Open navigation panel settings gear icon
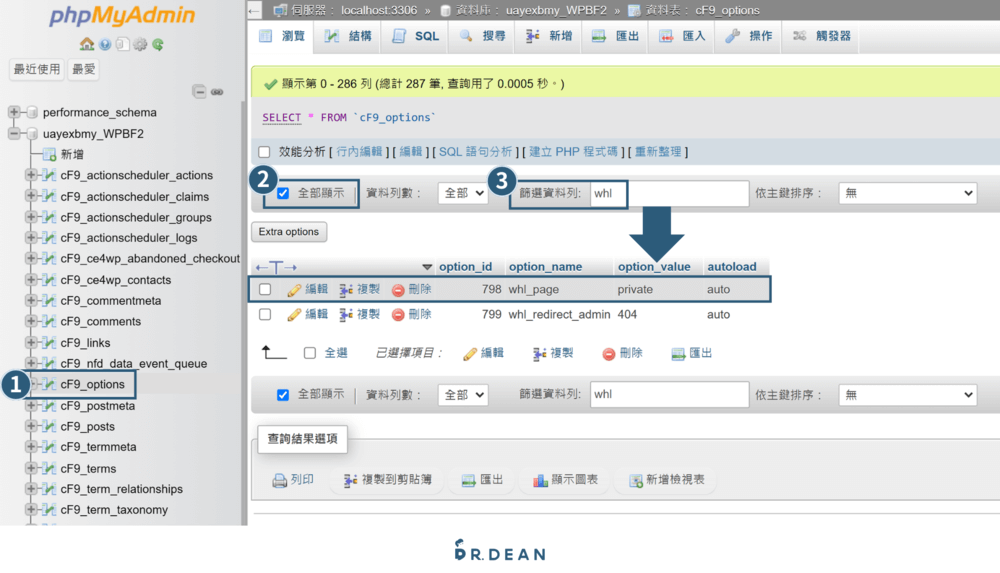 click(x=140, y=44)
